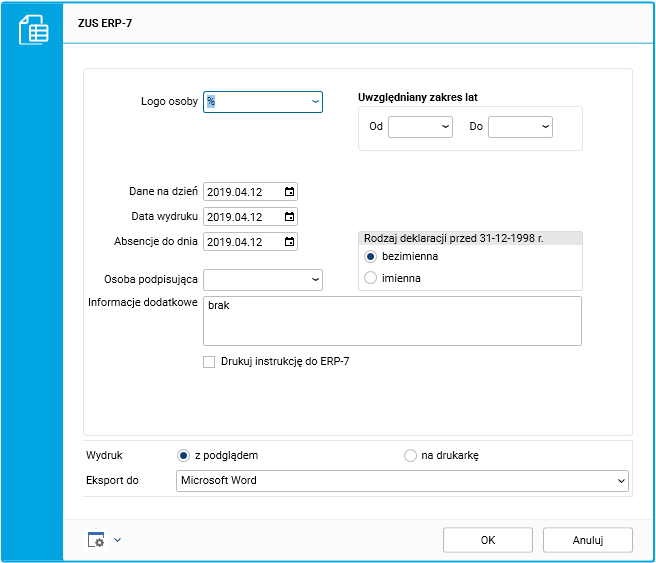Click the Rodzaj deklaracji przed 31-12-1998 r. header

tap(470, 238)
